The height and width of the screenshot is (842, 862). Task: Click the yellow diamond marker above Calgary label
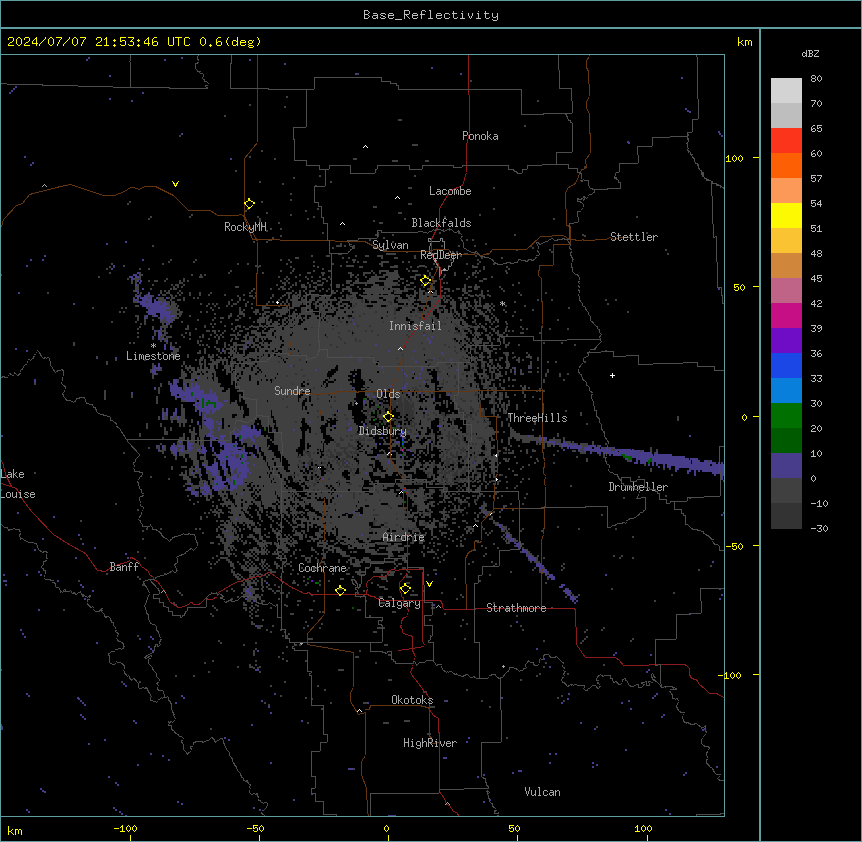click(x=405, y=589)
